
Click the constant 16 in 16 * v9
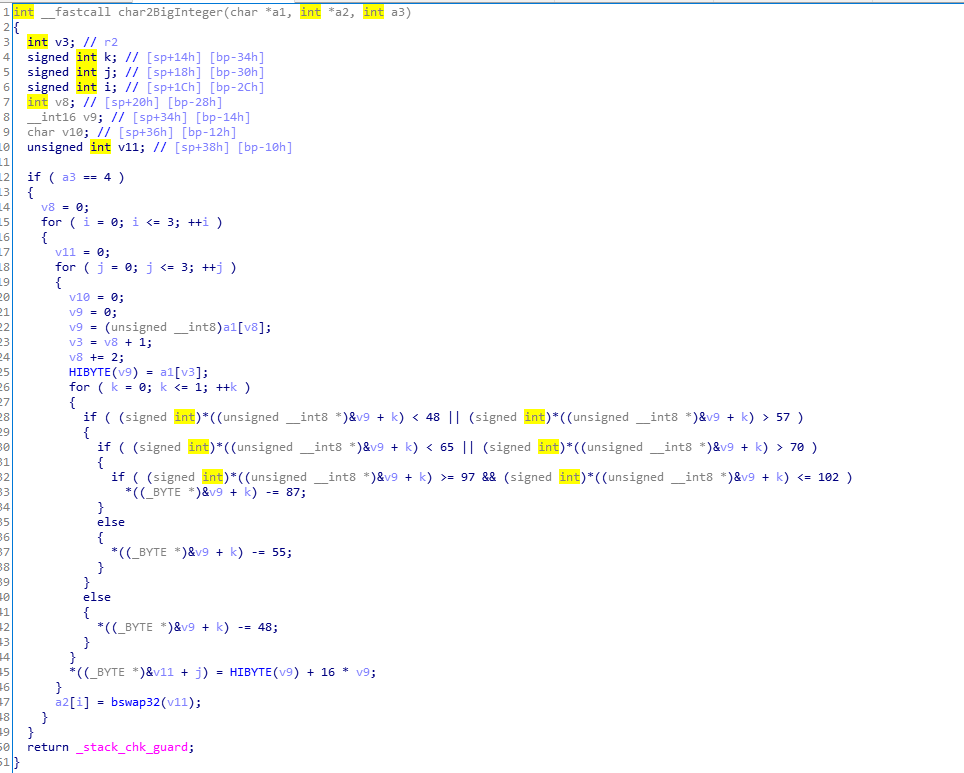point(328,673)
